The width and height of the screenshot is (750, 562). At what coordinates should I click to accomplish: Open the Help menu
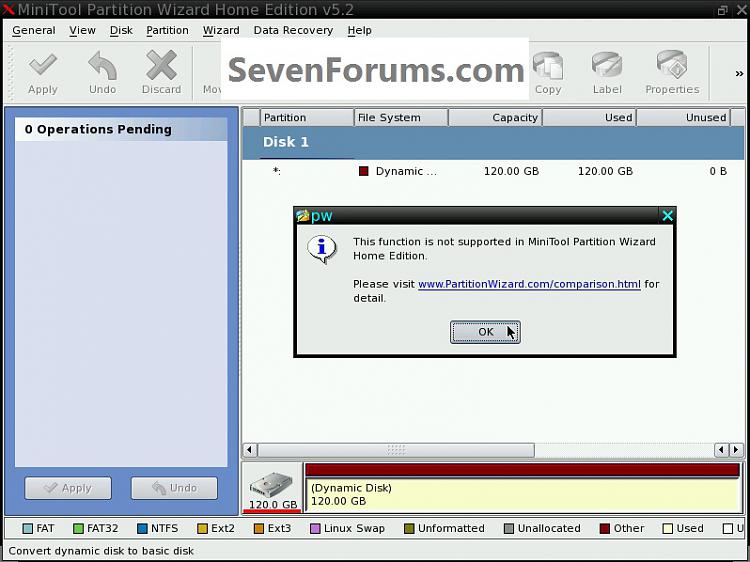359,30
